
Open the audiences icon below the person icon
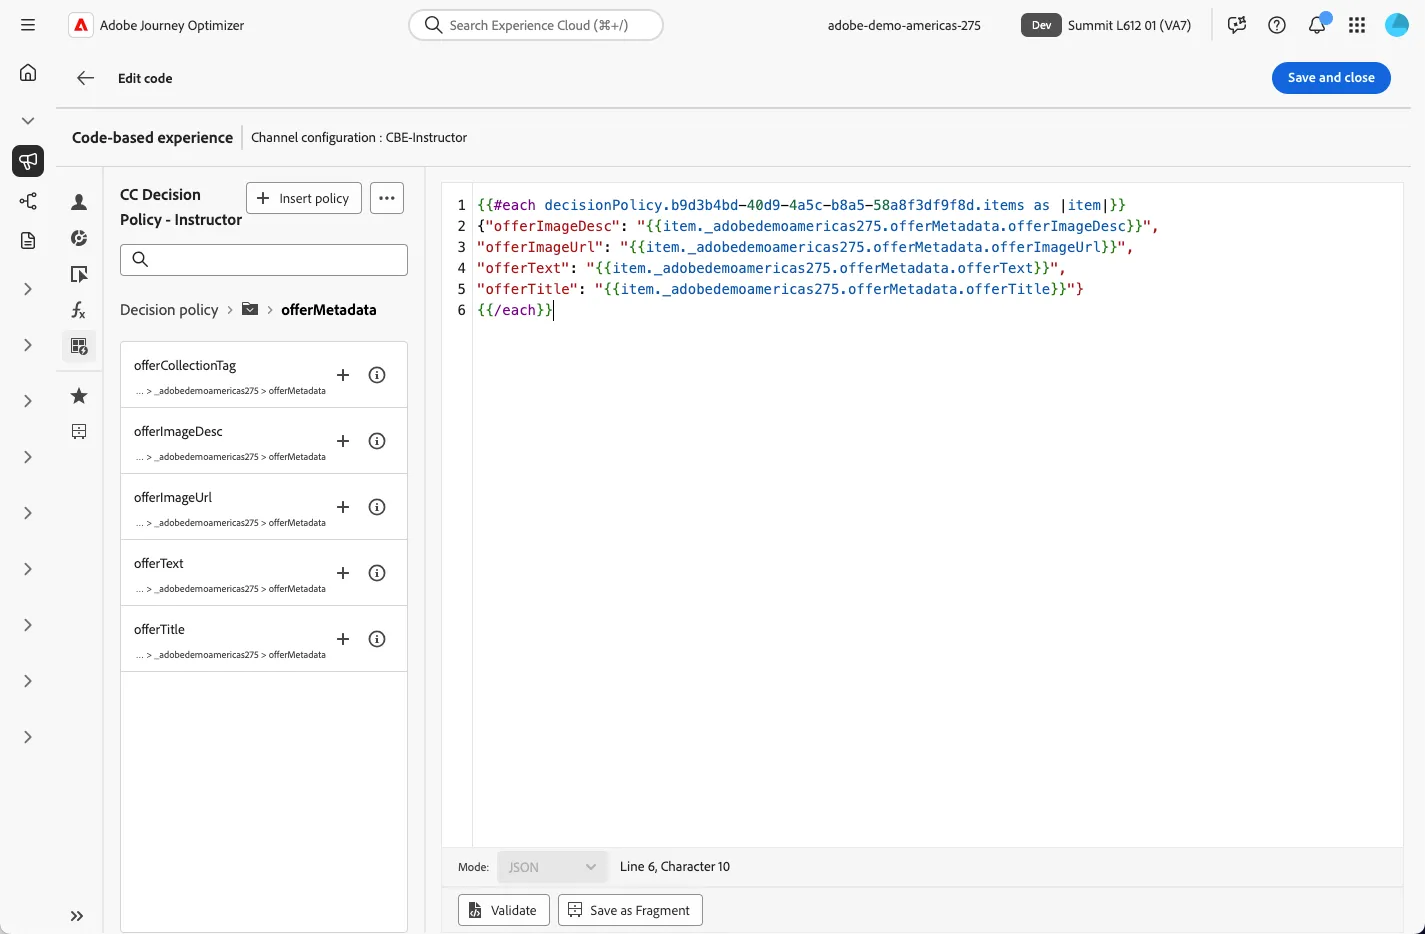click(79, 238)
